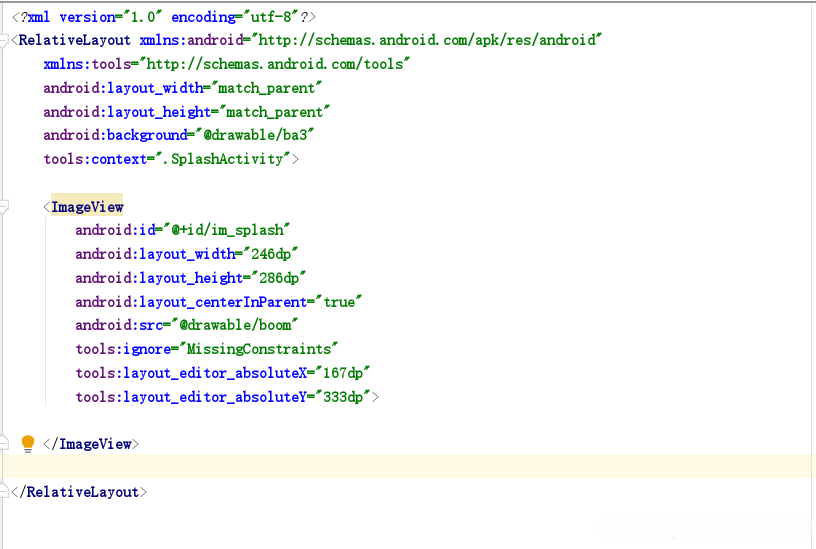Click the "MissingConstraints" tools:ignore value

coord(259,349)
